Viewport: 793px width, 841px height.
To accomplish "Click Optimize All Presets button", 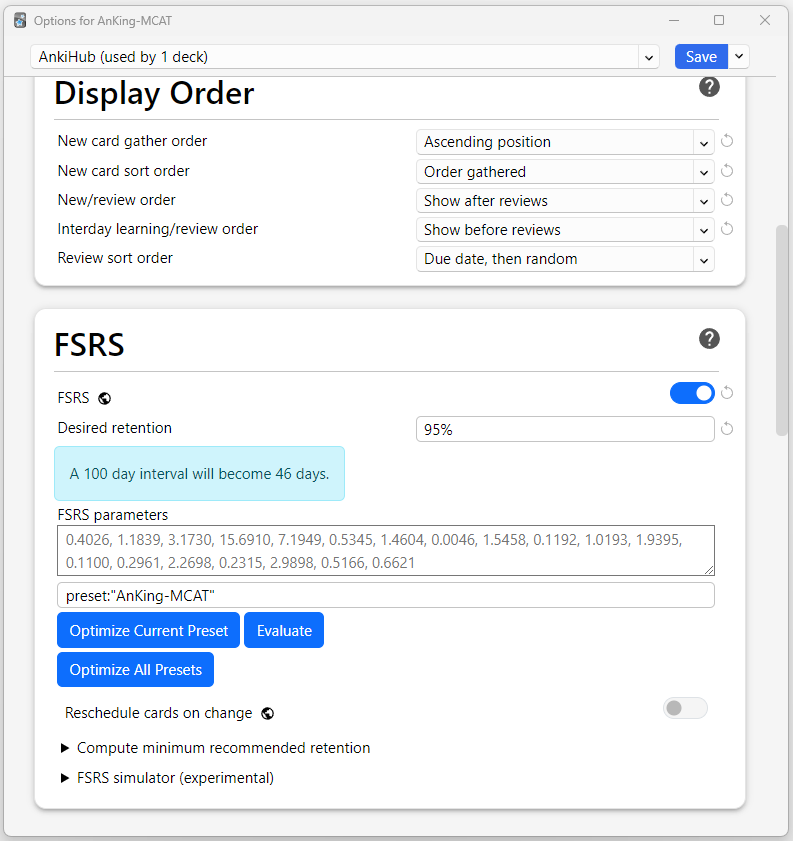I will pos(136,669).
